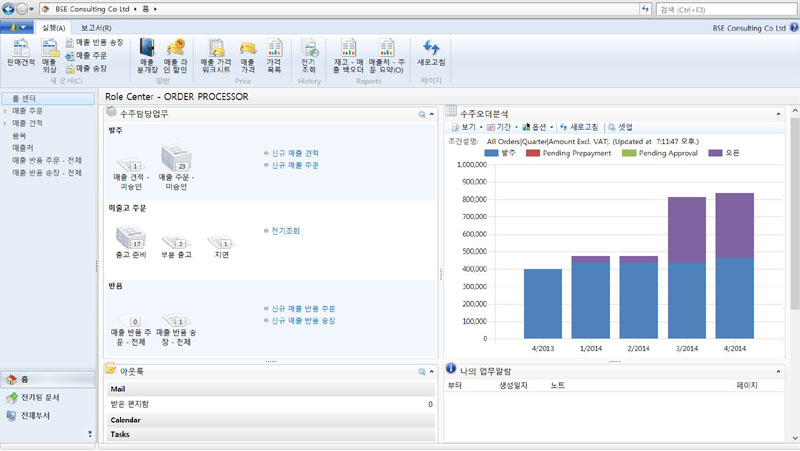Click the 오픈 purple legend swatch
This screenshot has width=800, height=451.
715,153
